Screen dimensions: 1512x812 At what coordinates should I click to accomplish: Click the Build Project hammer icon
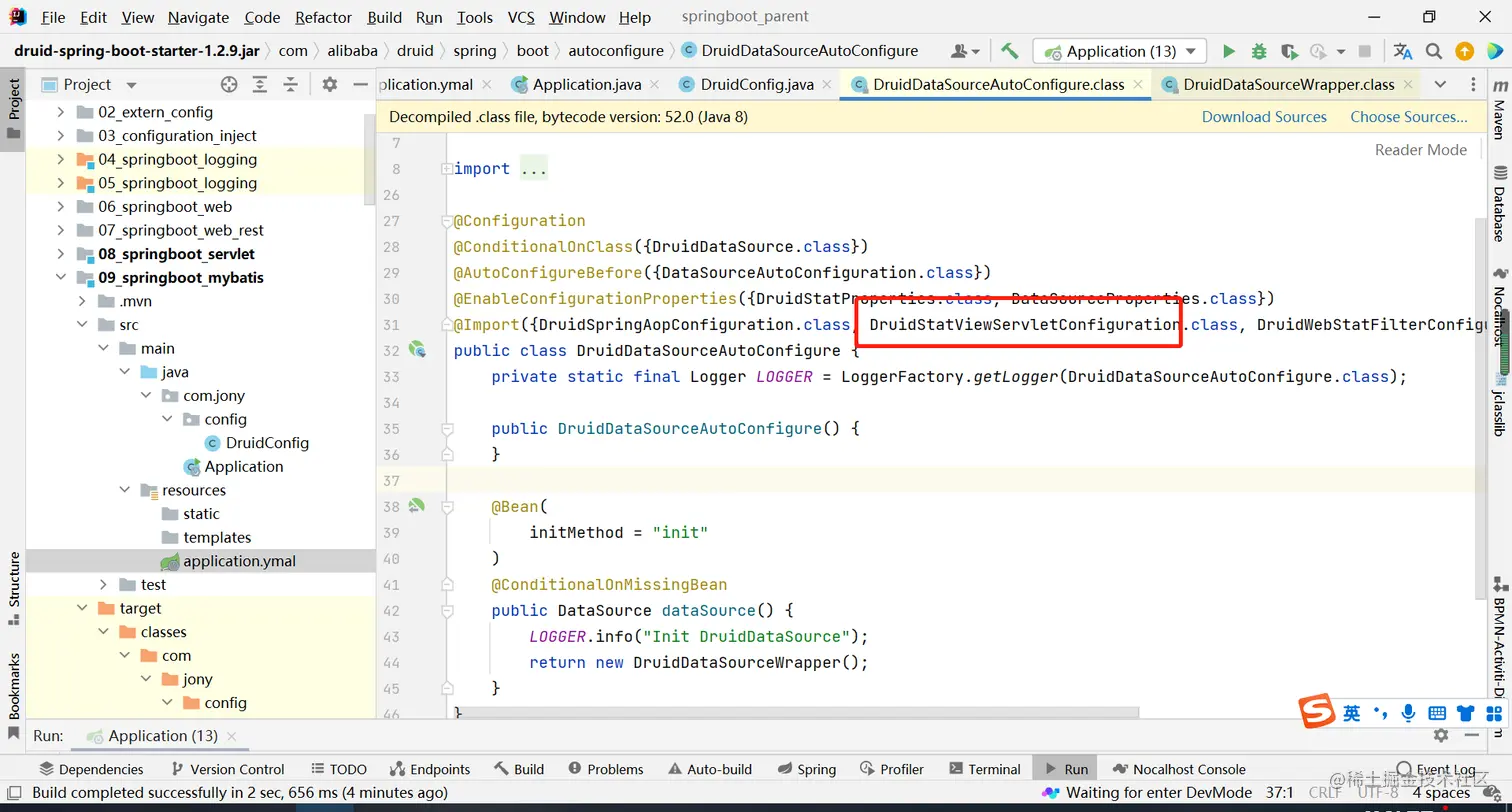pyautogui.click(x=1010, y=51)
